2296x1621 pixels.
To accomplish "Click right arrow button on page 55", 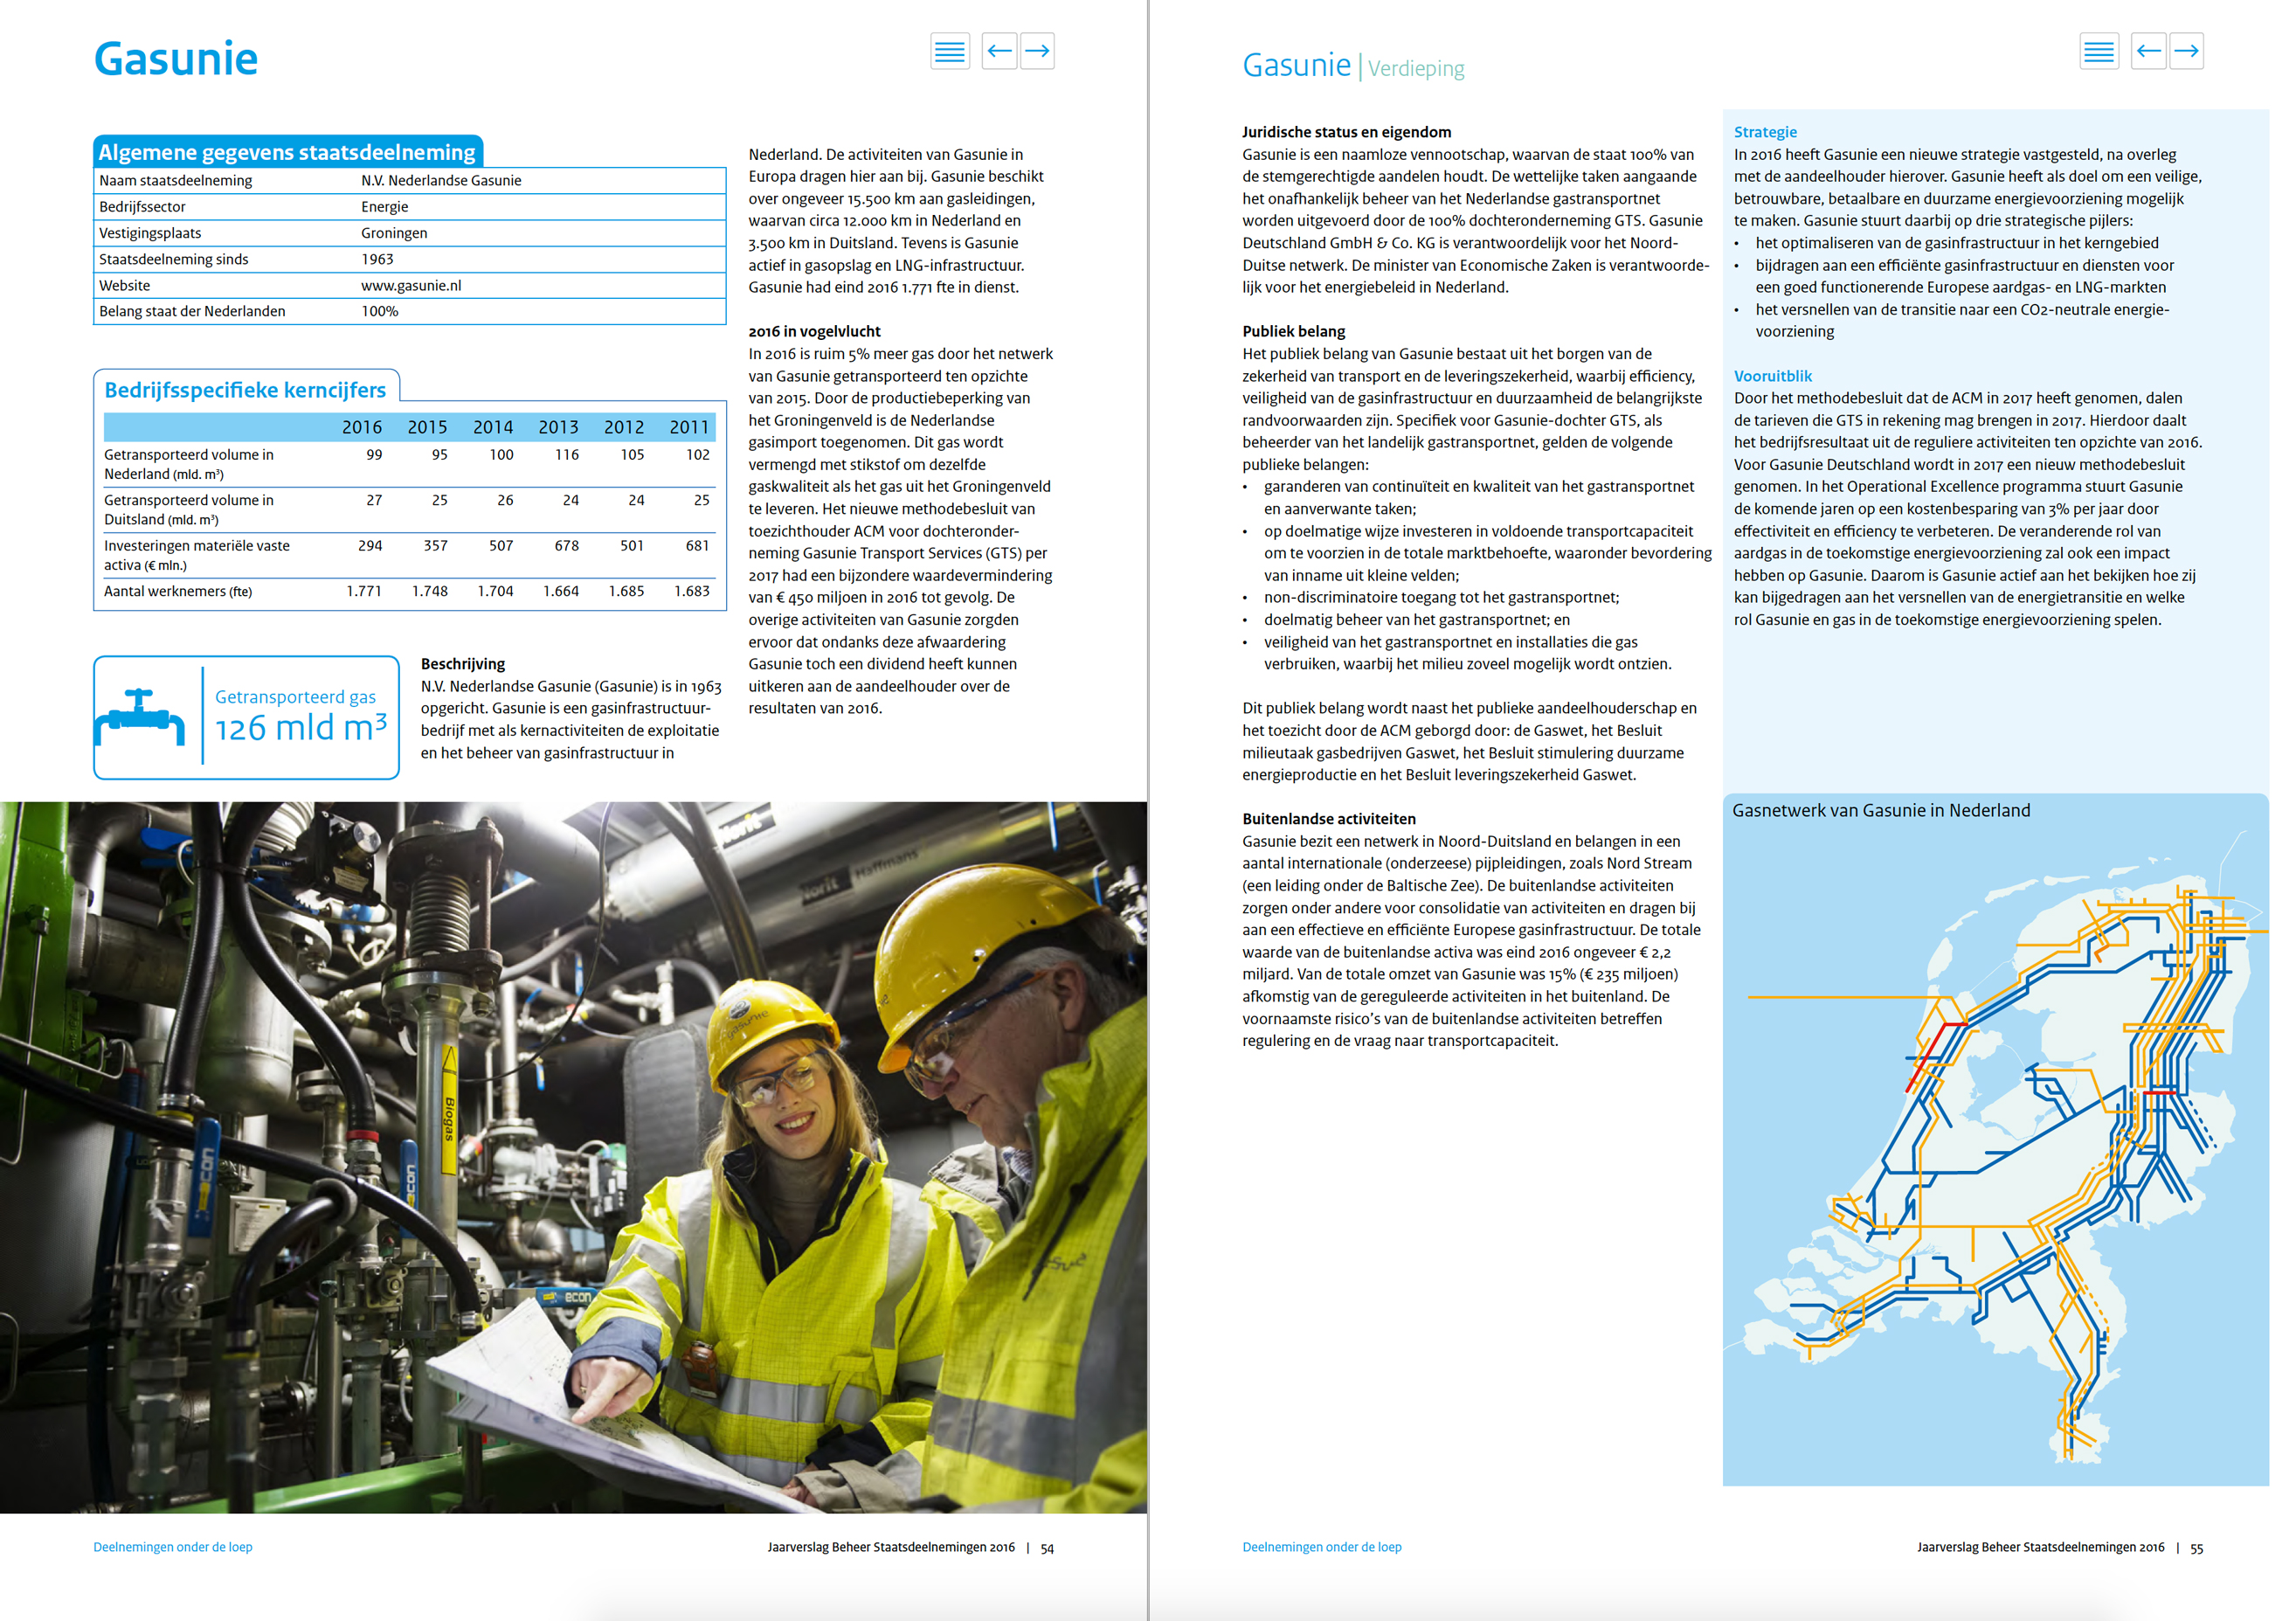I will click(x=2186, y=51).
